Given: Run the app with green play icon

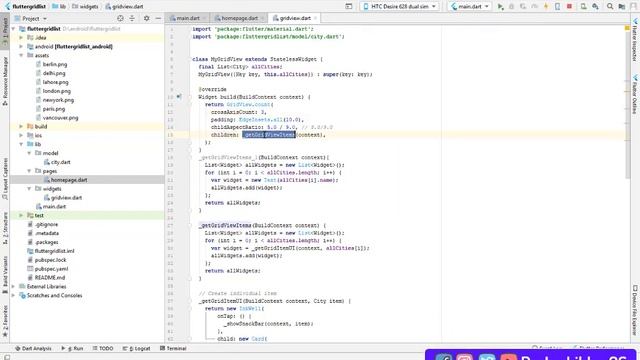Looking at the screenshot, I should [x=500, y=7].
